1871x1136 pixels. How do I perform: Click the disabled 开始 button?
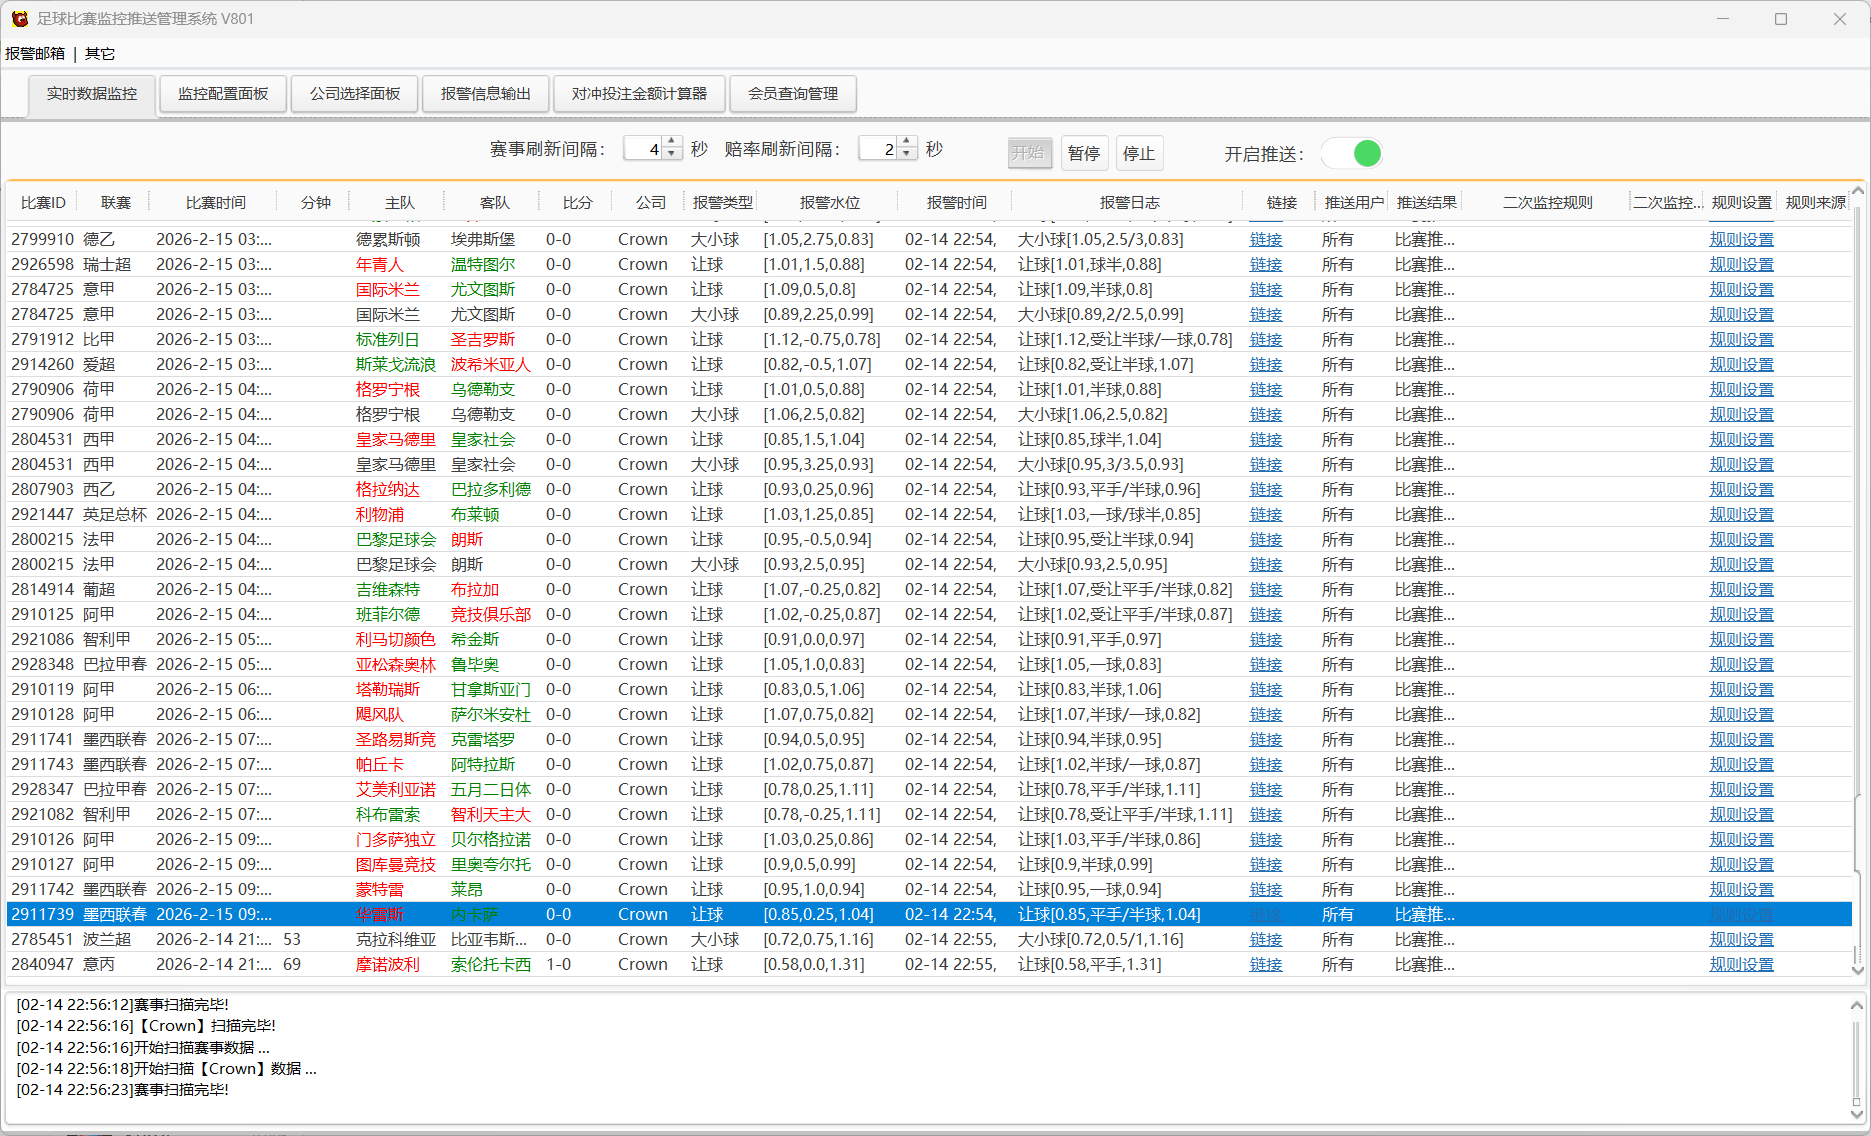[1029, 153]
